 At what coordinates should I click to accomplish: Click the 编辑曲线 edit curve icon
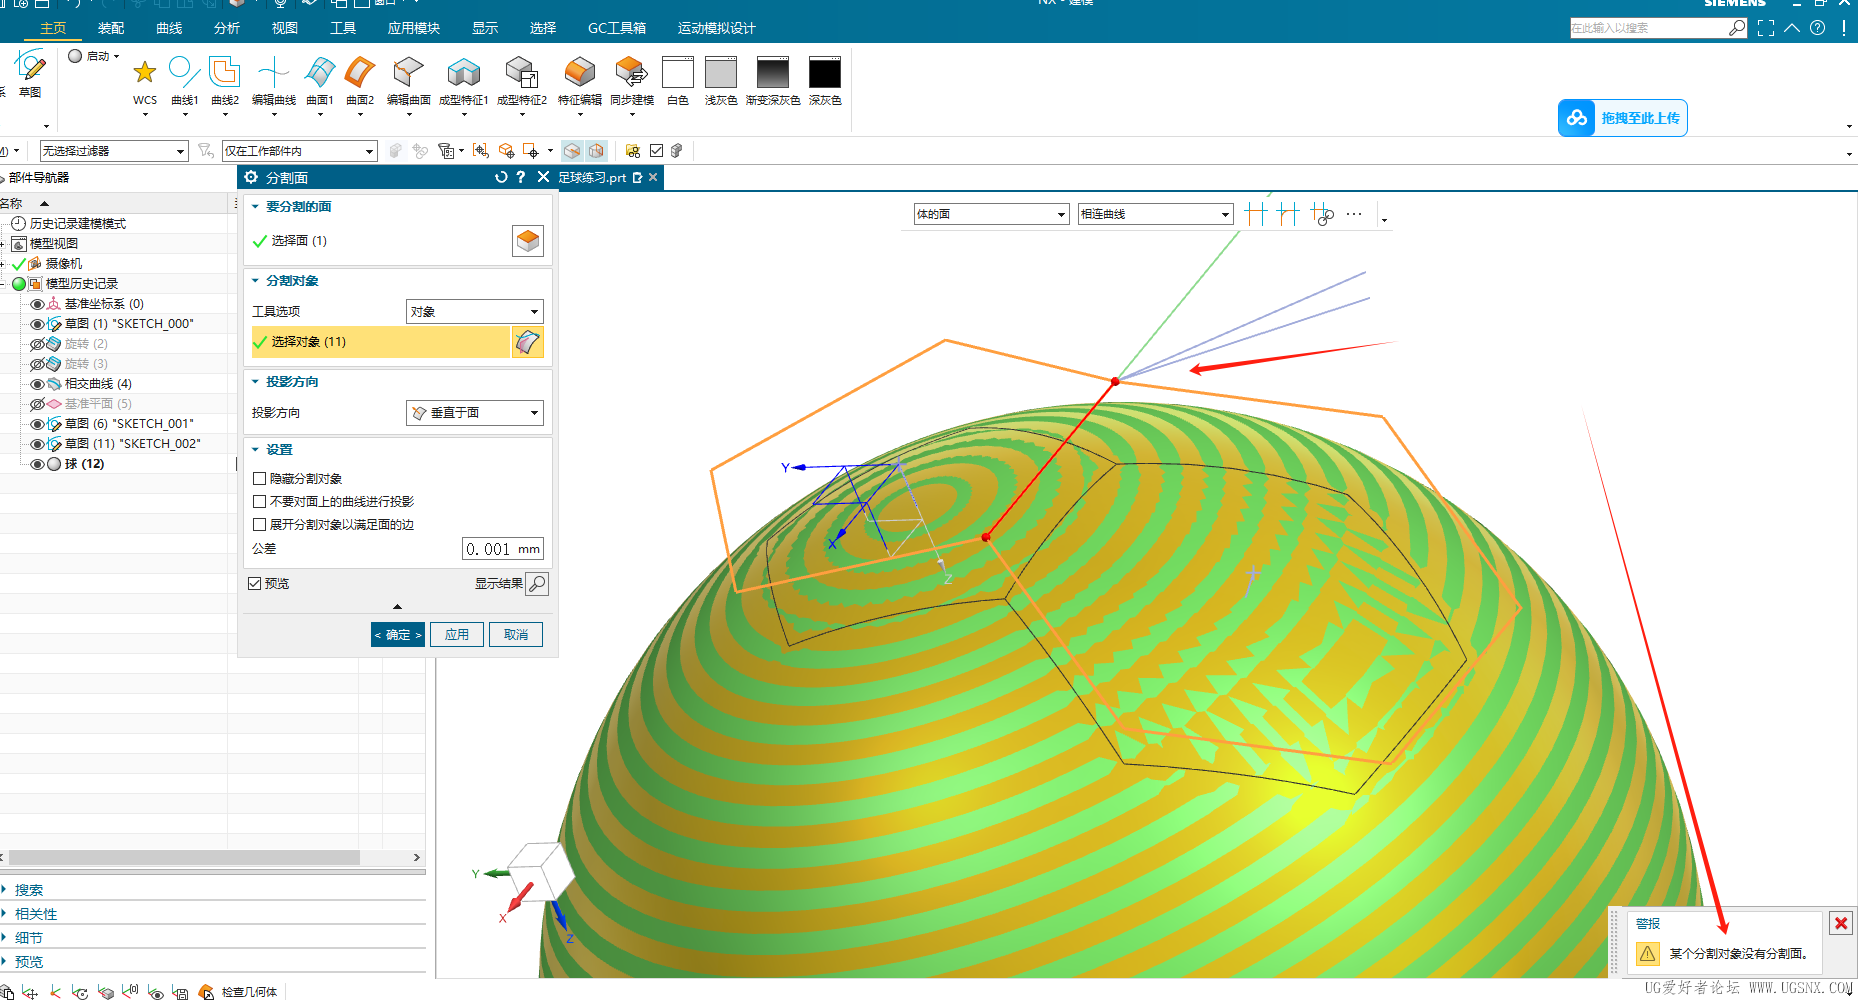[273, 72]
